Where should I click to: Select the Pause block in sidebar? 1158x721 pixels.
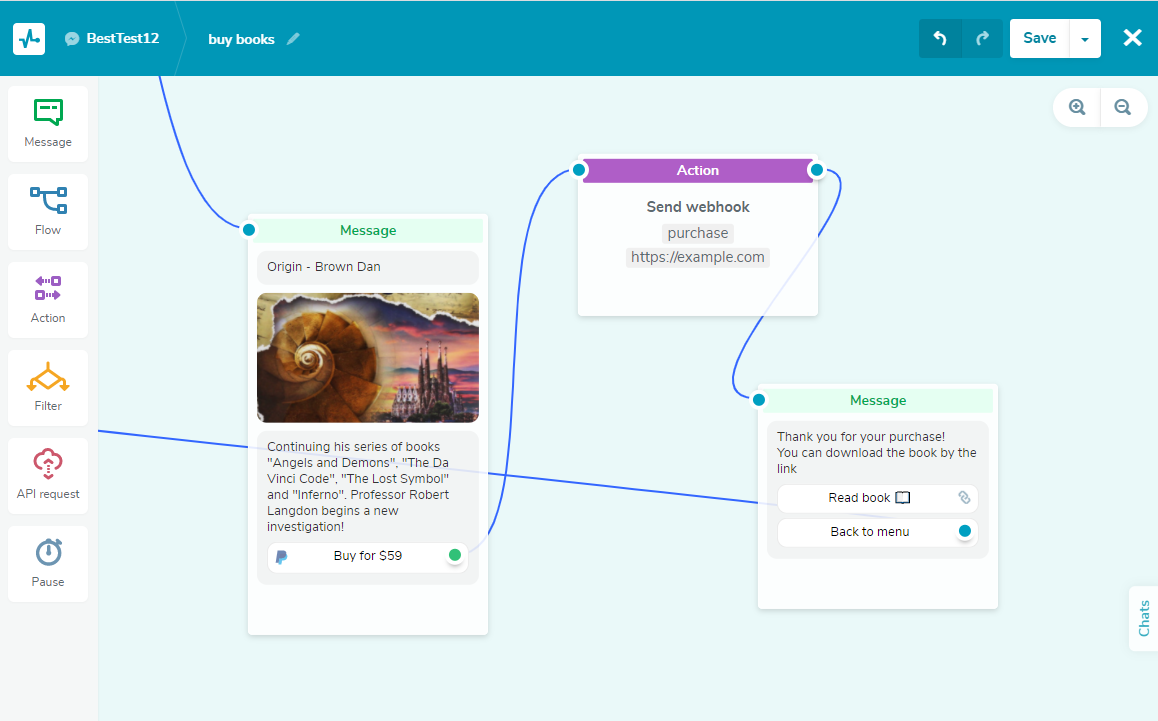(48, 564)
